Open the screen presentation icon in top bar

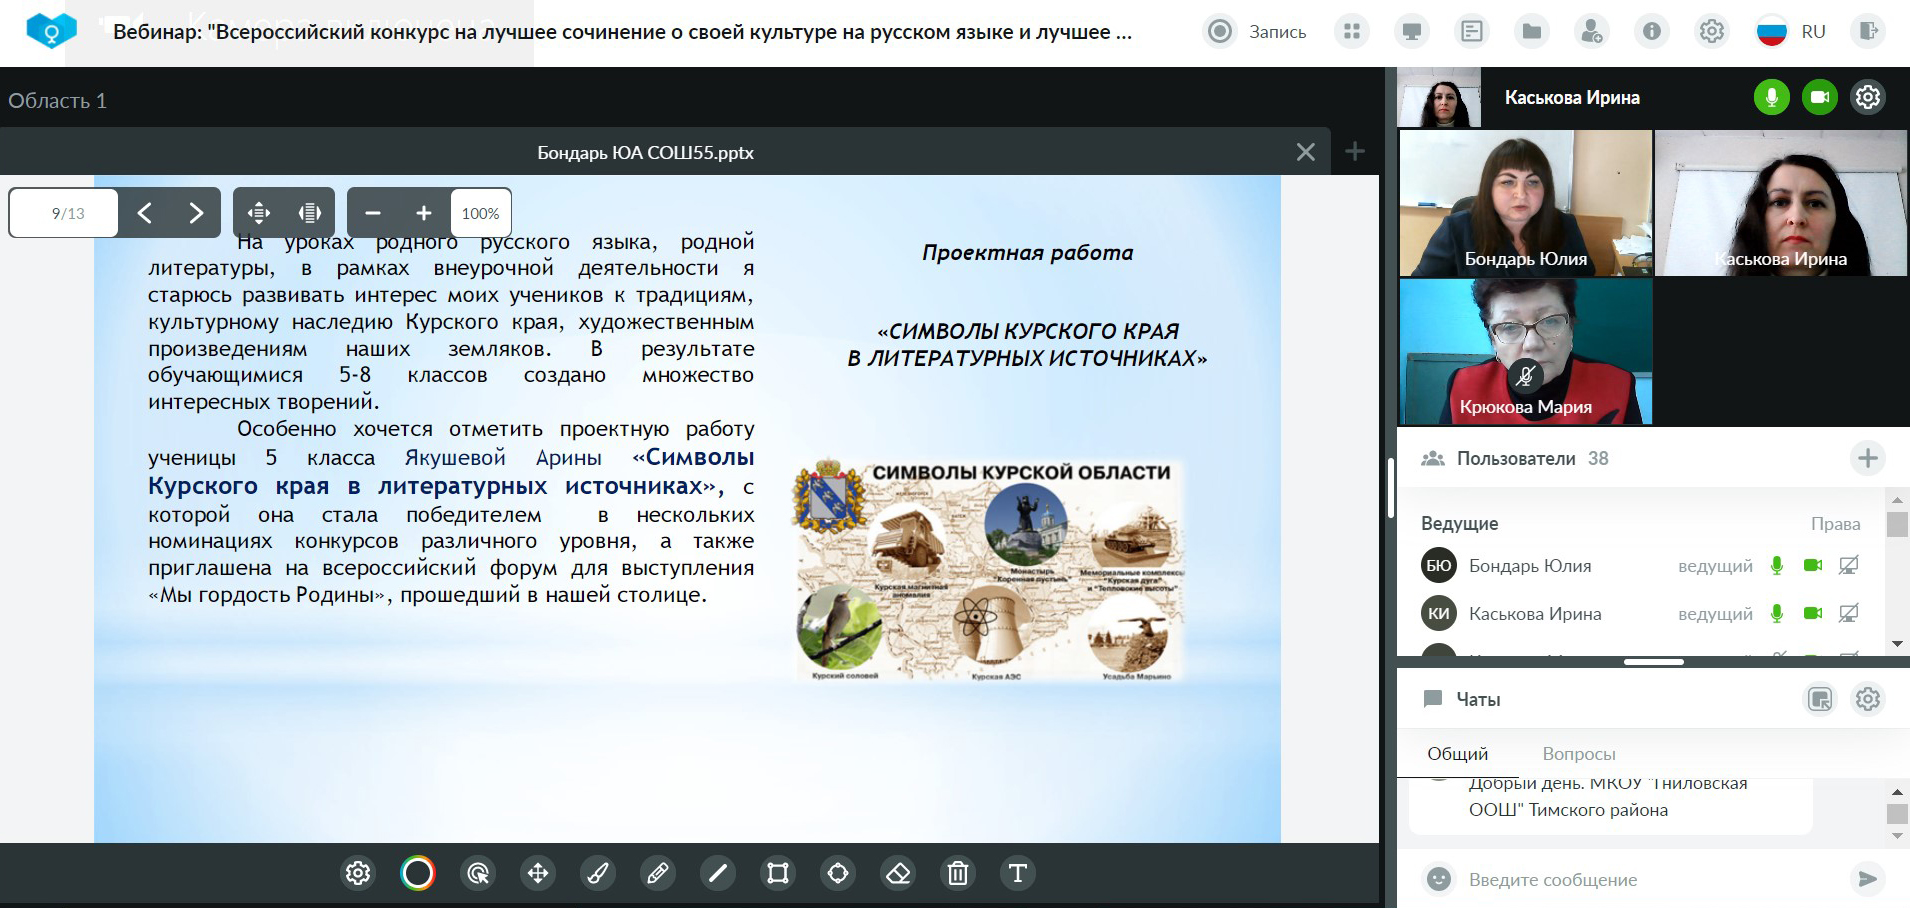pyautogui.click(x=1412, y=32)
